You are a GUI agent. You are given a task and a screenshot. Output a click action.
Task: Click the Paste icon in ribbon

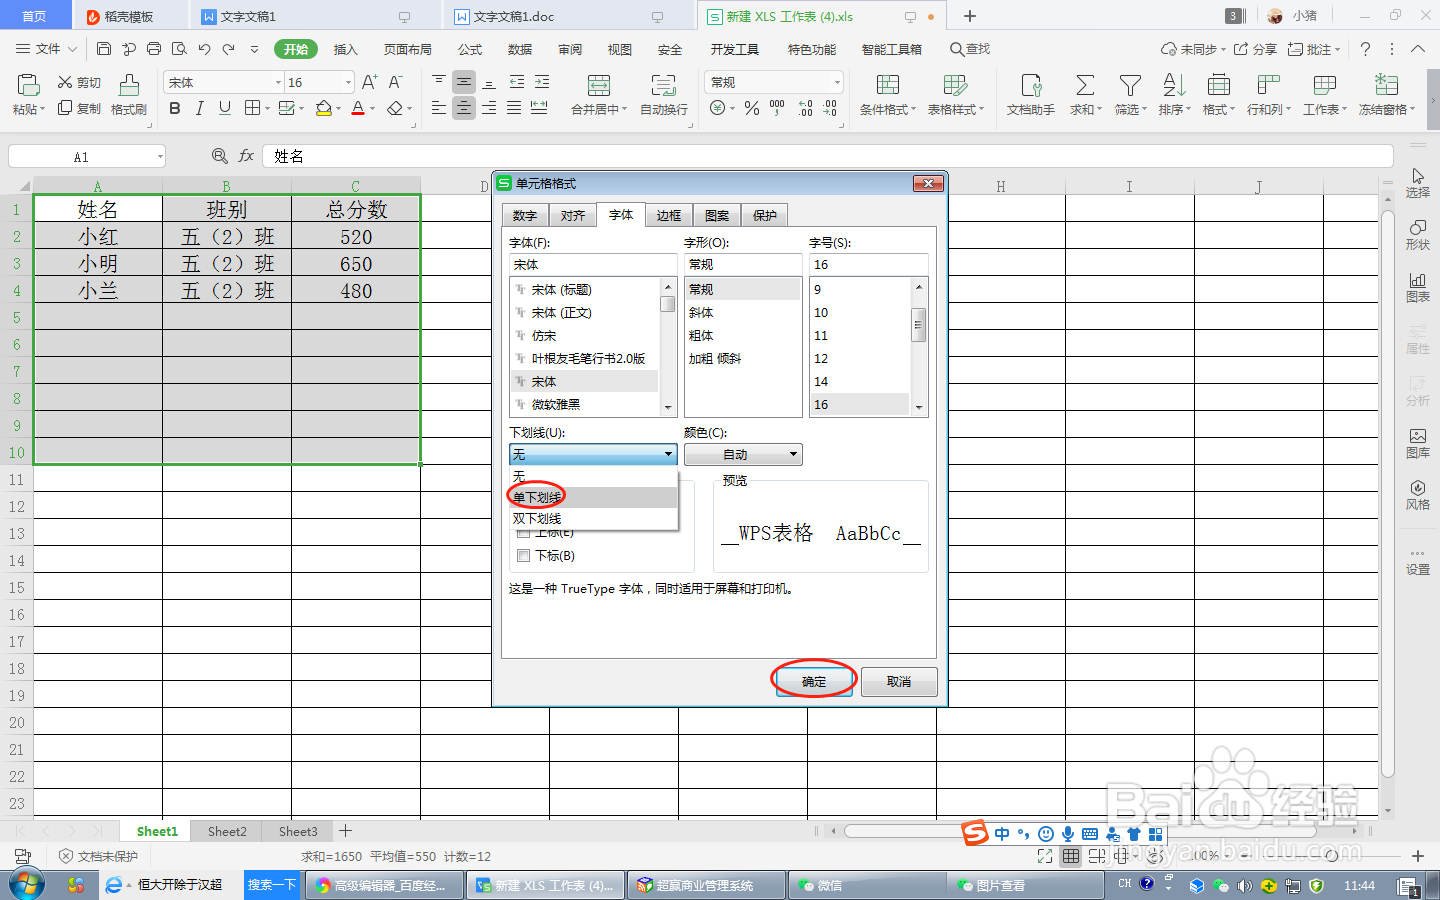tap(27, 86)
